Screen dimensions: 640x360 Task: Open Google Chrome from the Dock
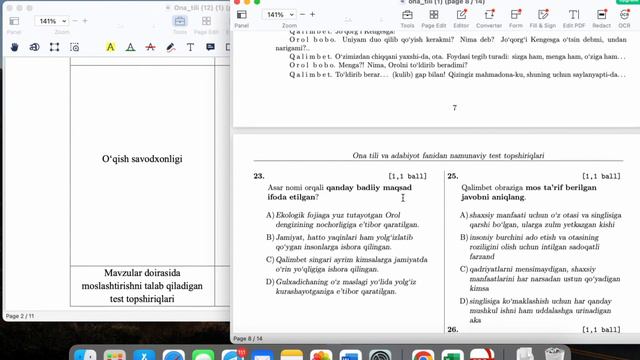[x=423, y=355]
